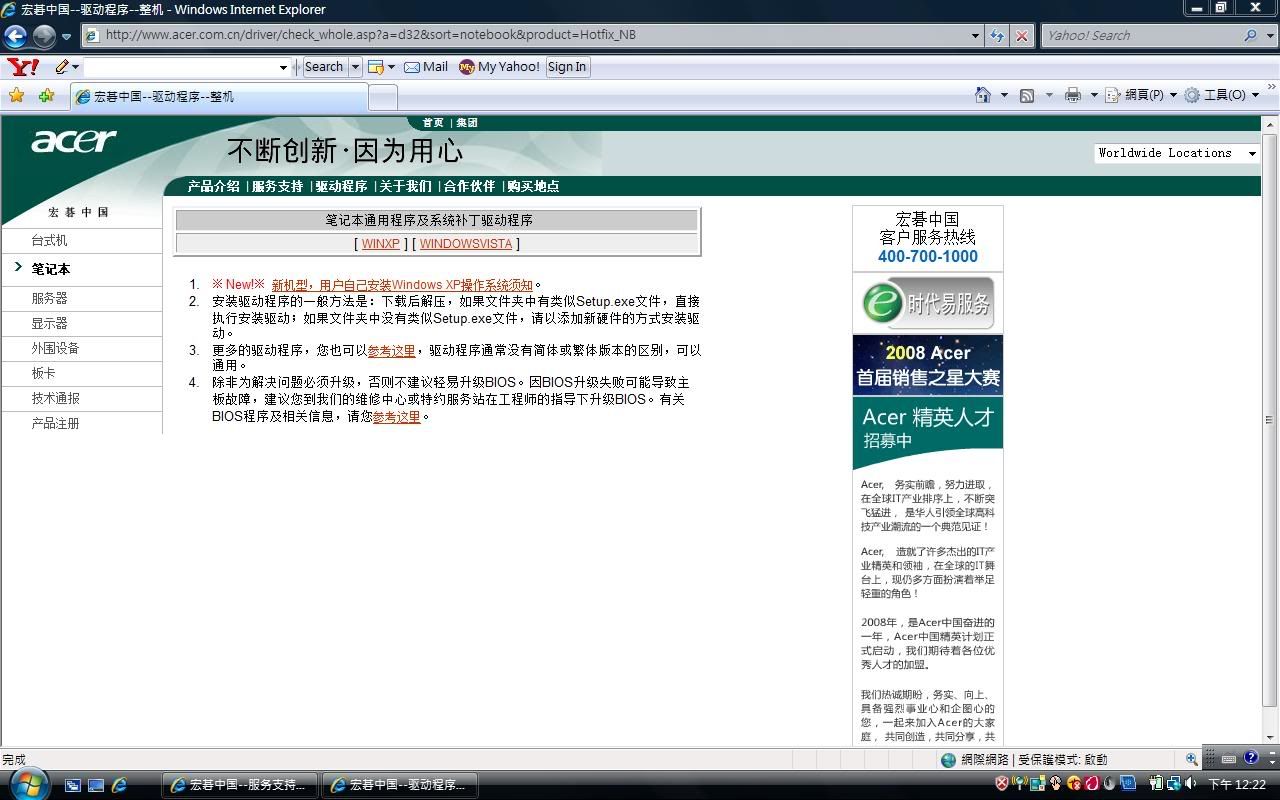Open 关于我们 navigation menu item
The width and height of the screenshot is (1280, 800).
[x=405, y=186]
